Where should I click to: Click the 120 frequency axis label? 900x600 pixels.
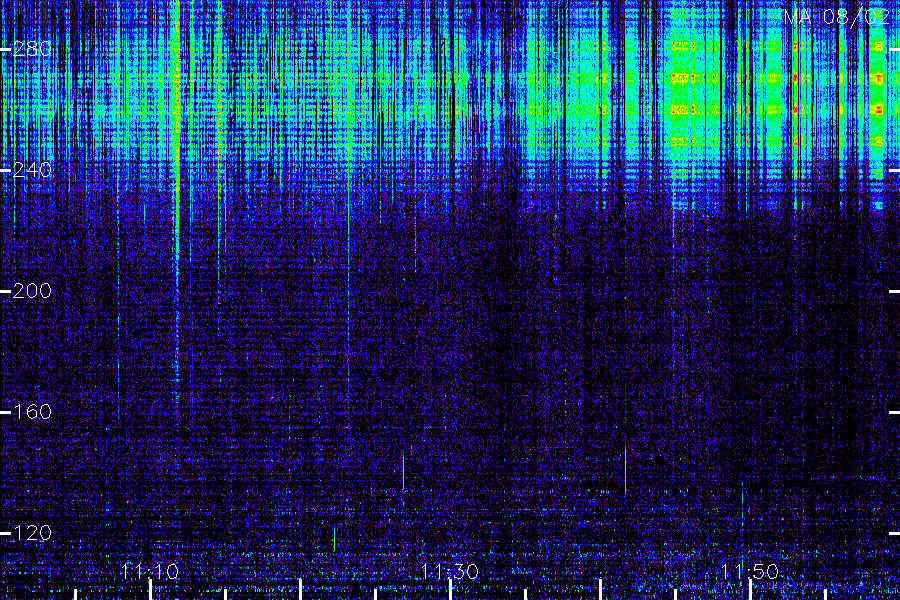pyautogui.click(x=32, y=533)
